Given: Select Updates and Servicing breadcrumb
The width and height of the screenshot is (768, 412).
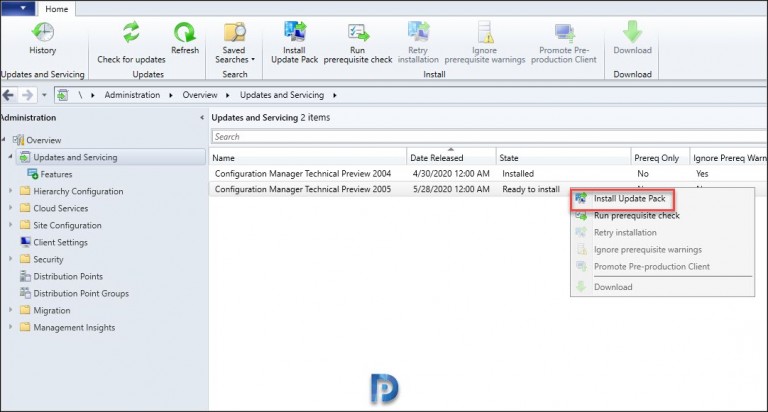Looking at the screenshot, I should pyautogui.click(x=282, y=95).
